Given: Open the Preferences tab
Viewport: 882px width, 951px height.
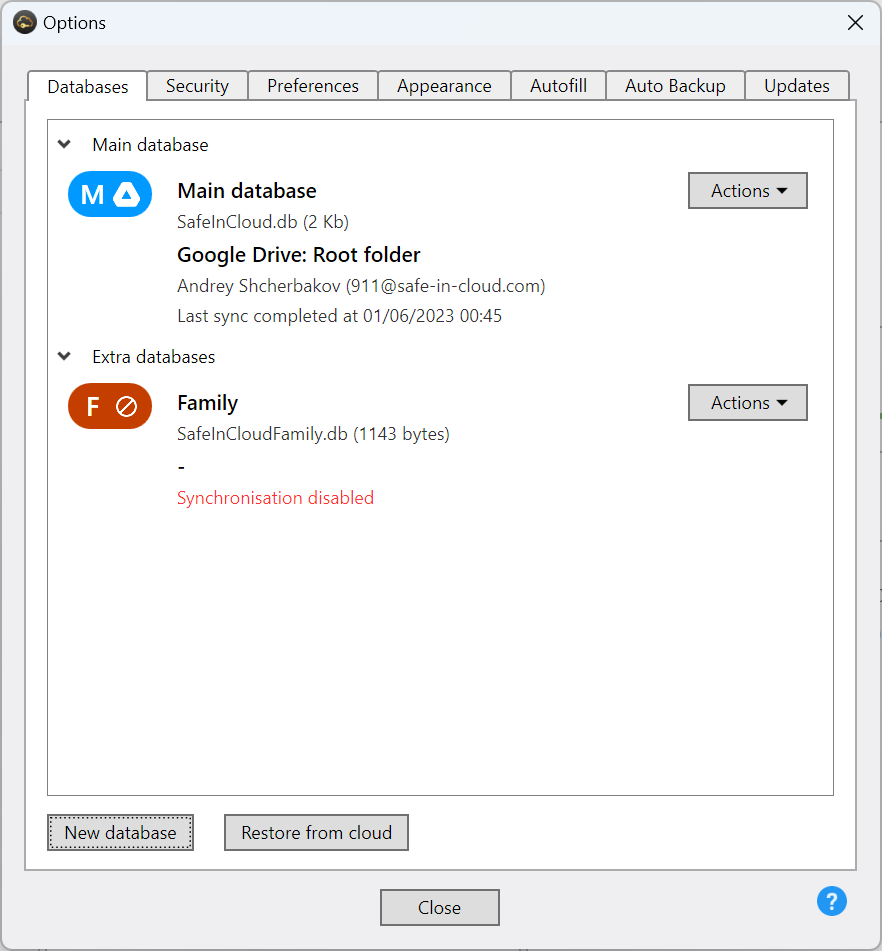Looking at the screenshot, I should (313, 86).
